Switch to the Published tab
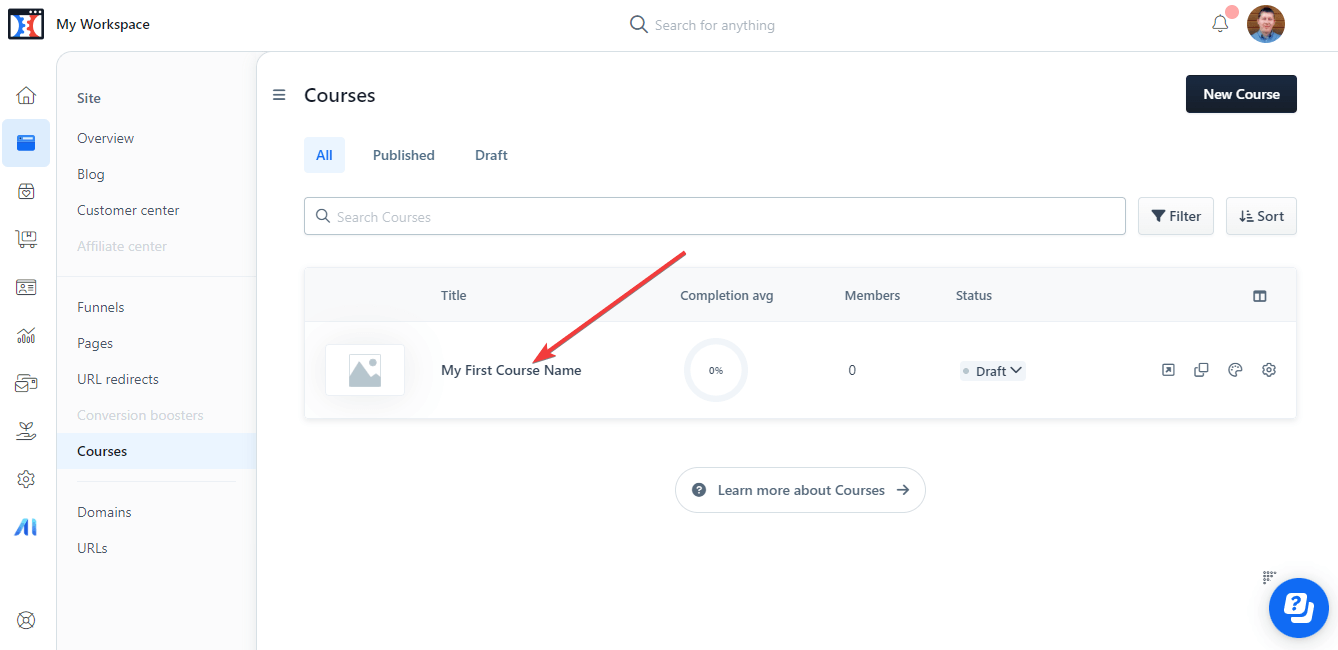The height and width of the screenshot is (650, 1338). [403, 155]
